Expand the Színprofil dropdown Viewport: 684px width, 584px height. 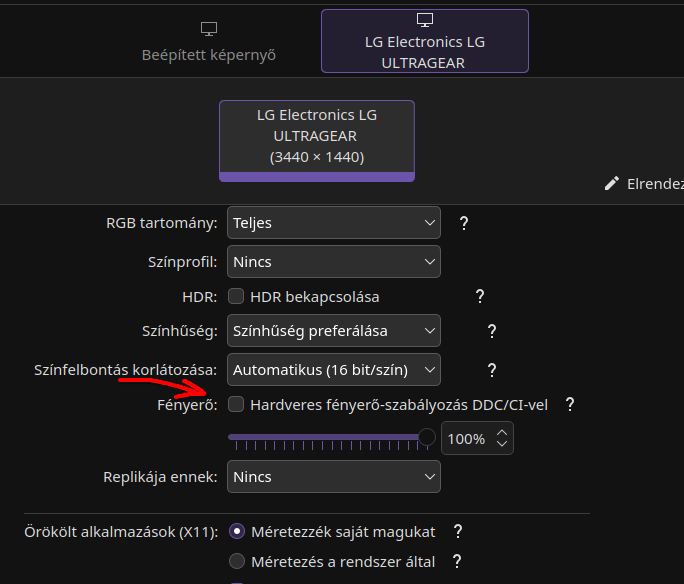tap(334, 262)
